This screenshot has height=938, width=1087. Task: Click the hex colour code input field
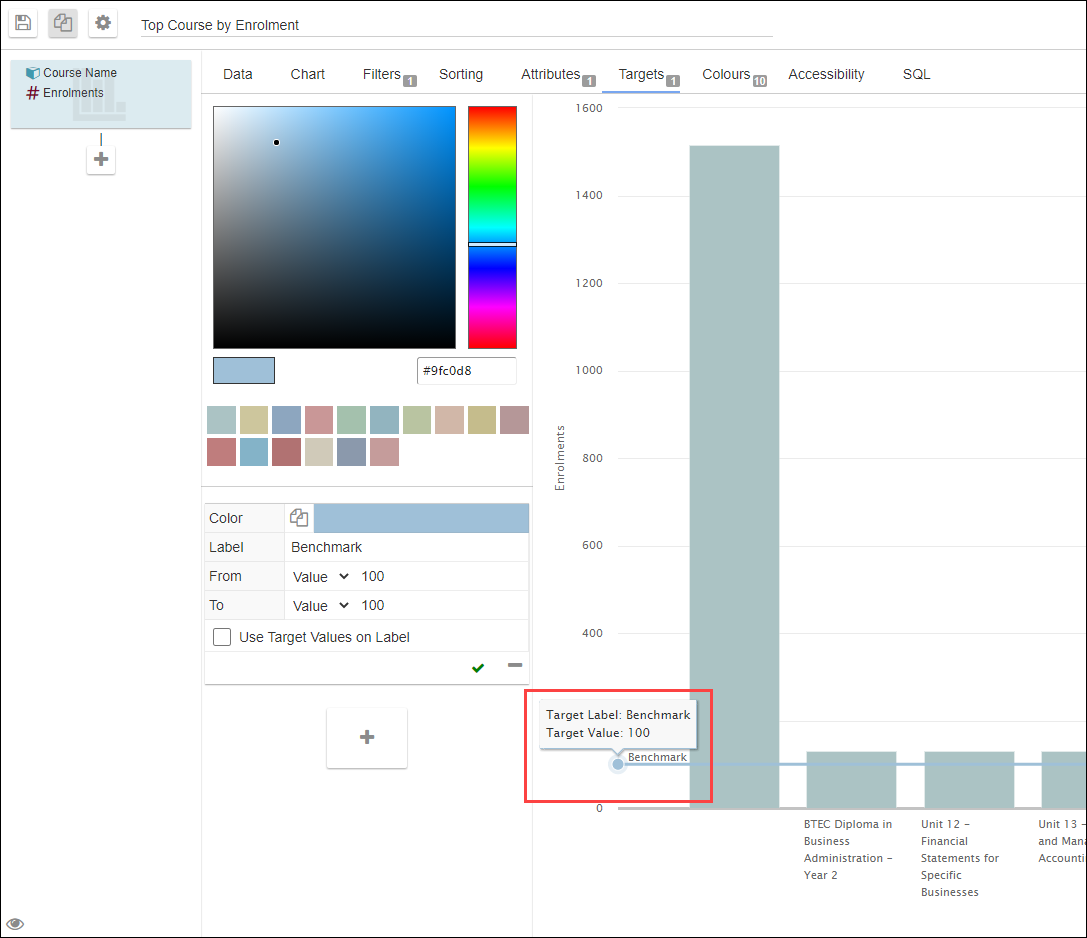(466, 371)
